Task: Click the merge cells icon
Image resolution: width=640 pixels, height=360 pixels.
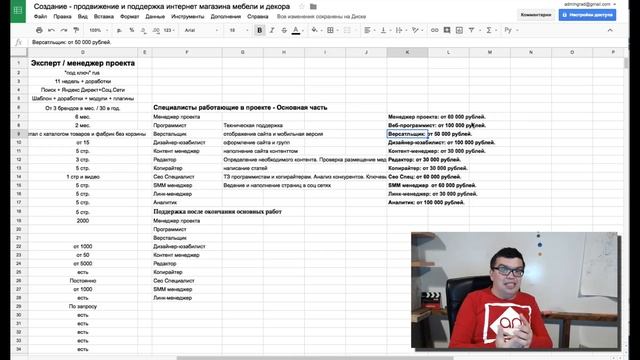Action: (x=347, y=30)
